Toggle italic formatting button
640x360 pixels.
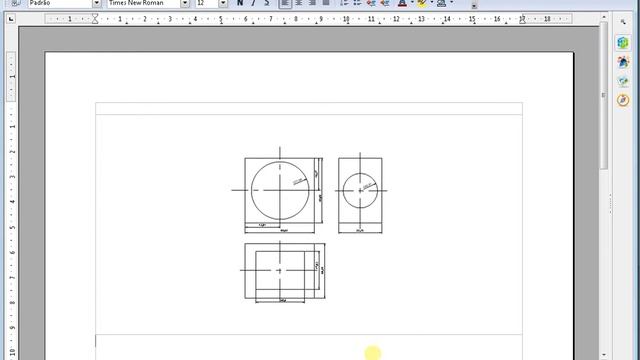253,3
